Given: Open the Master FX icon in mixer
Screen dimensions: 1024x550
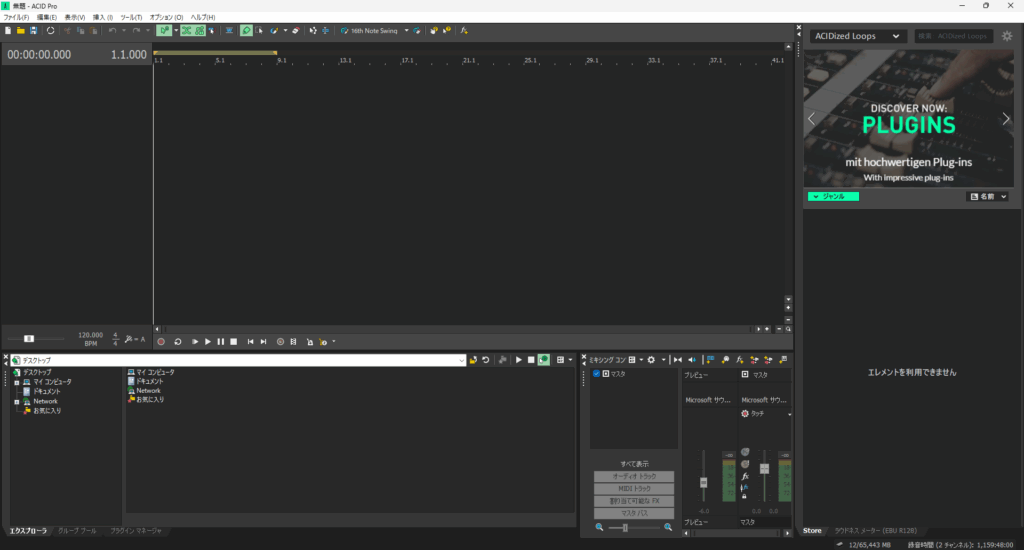Looking at the screenshot, I should point(746,477).
